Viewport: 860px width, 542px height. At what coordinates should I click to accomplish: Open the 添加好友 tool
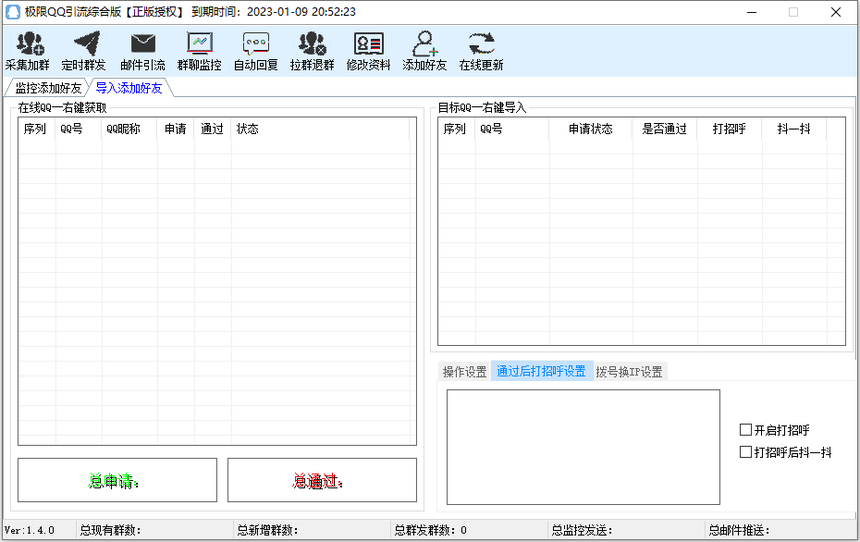pyautogui.click(x=425, y=51)
